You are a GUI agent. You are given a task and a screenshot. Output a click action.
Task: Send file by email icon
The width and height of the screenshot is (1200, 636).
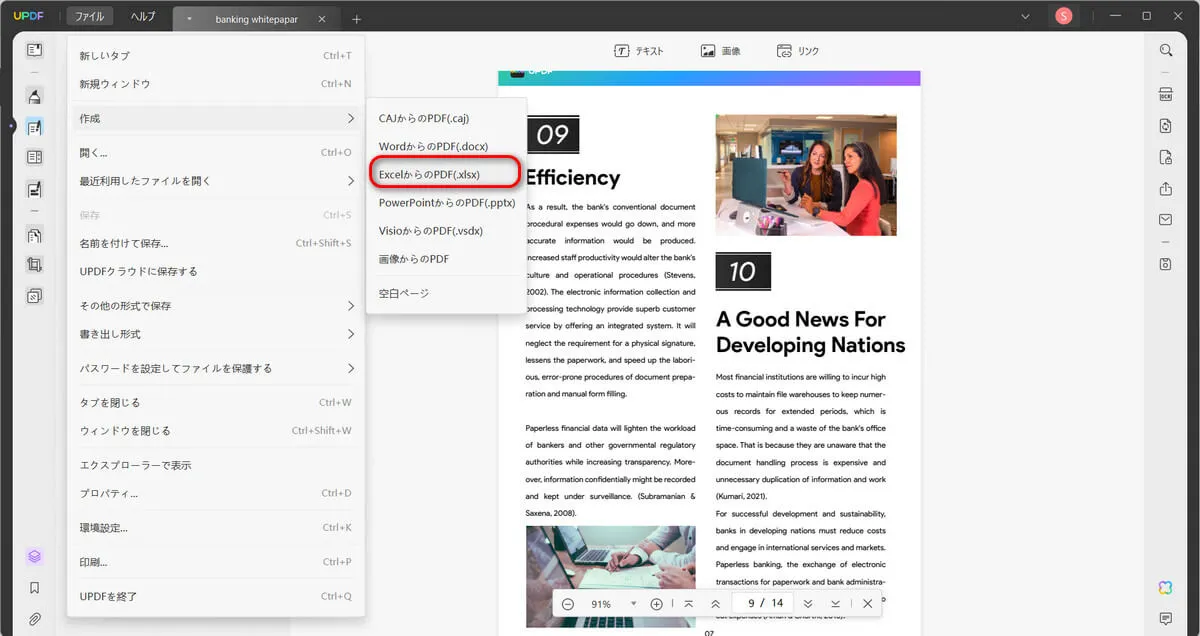click(x=1166, y=220)
